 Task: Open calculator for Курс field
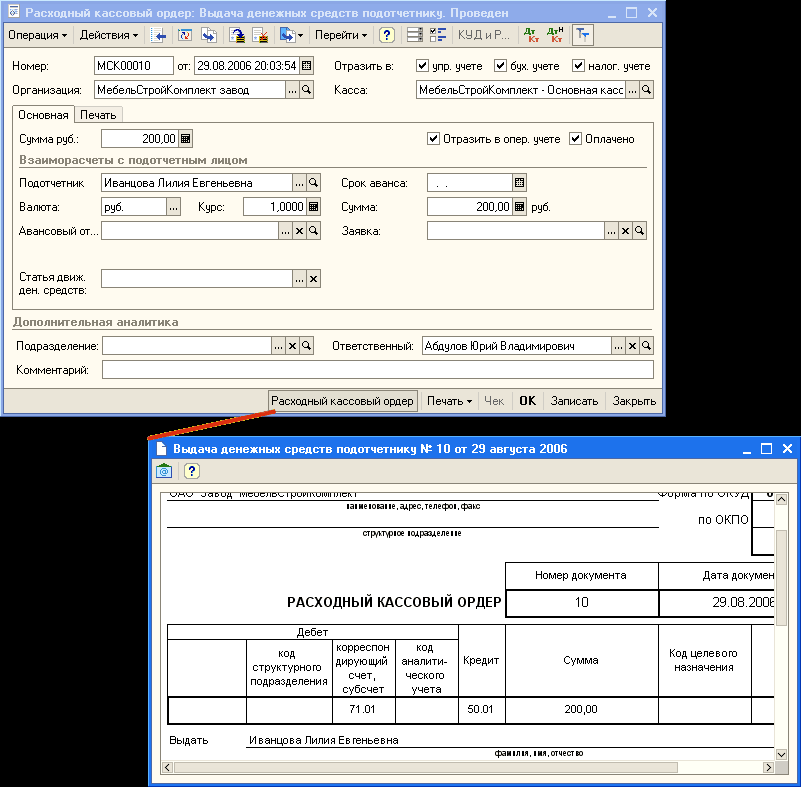(314, 207)
